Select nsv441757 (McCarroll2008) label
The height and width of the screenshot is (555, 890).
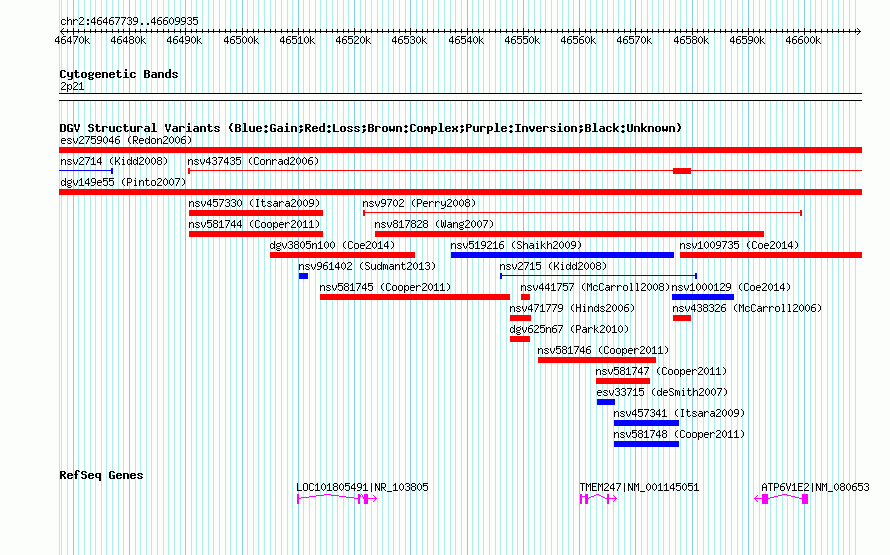point(595,287)
